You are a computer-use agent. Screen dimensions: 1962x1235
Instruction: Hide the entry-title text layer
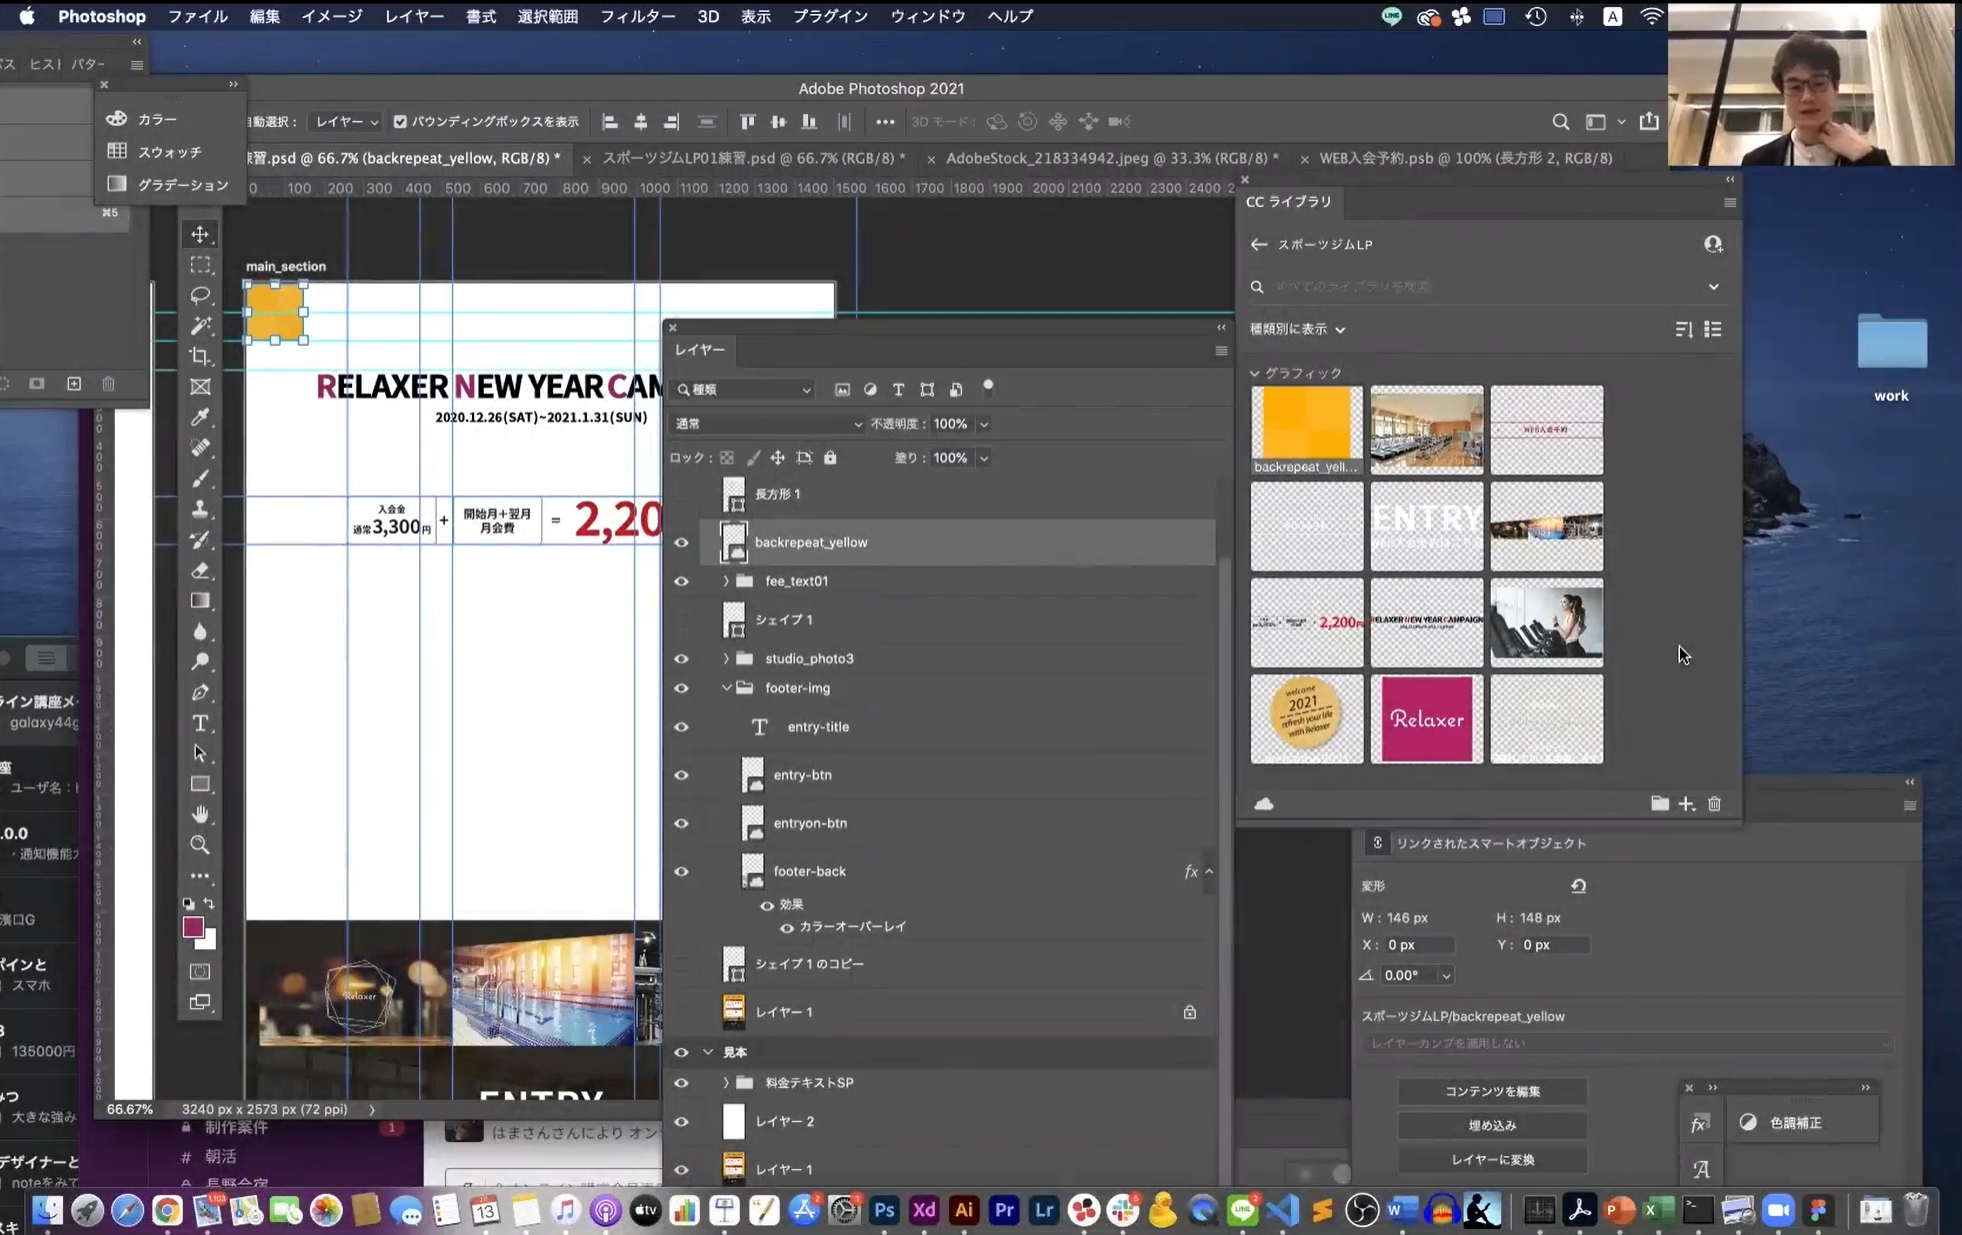pos(681,727)
